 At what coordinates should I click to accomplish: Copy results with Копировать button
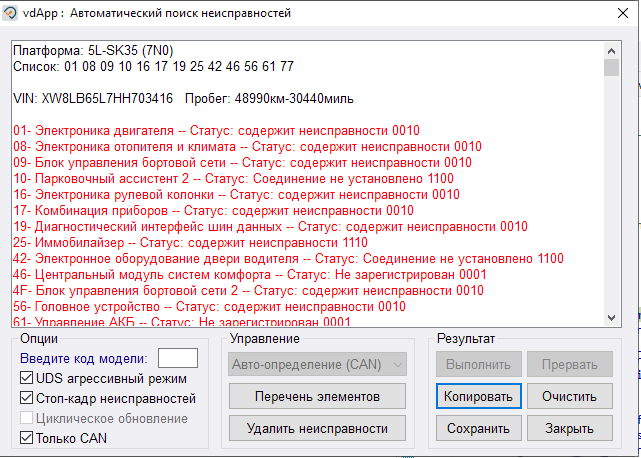click(478, 396)
